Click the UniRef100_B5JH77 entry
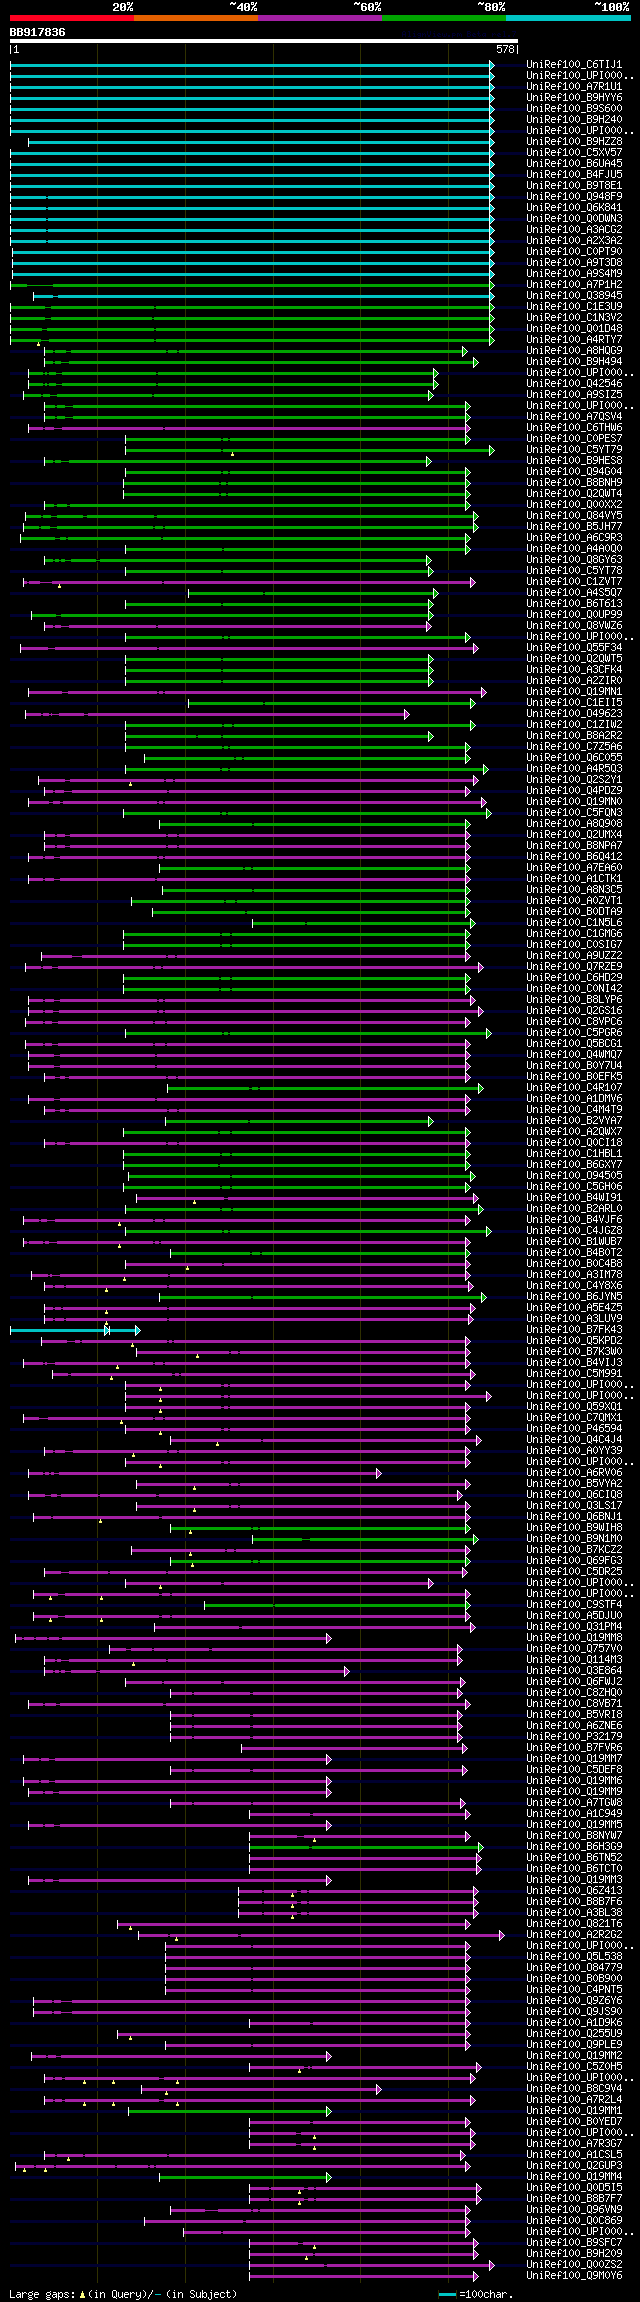 [x=574, y=527]
